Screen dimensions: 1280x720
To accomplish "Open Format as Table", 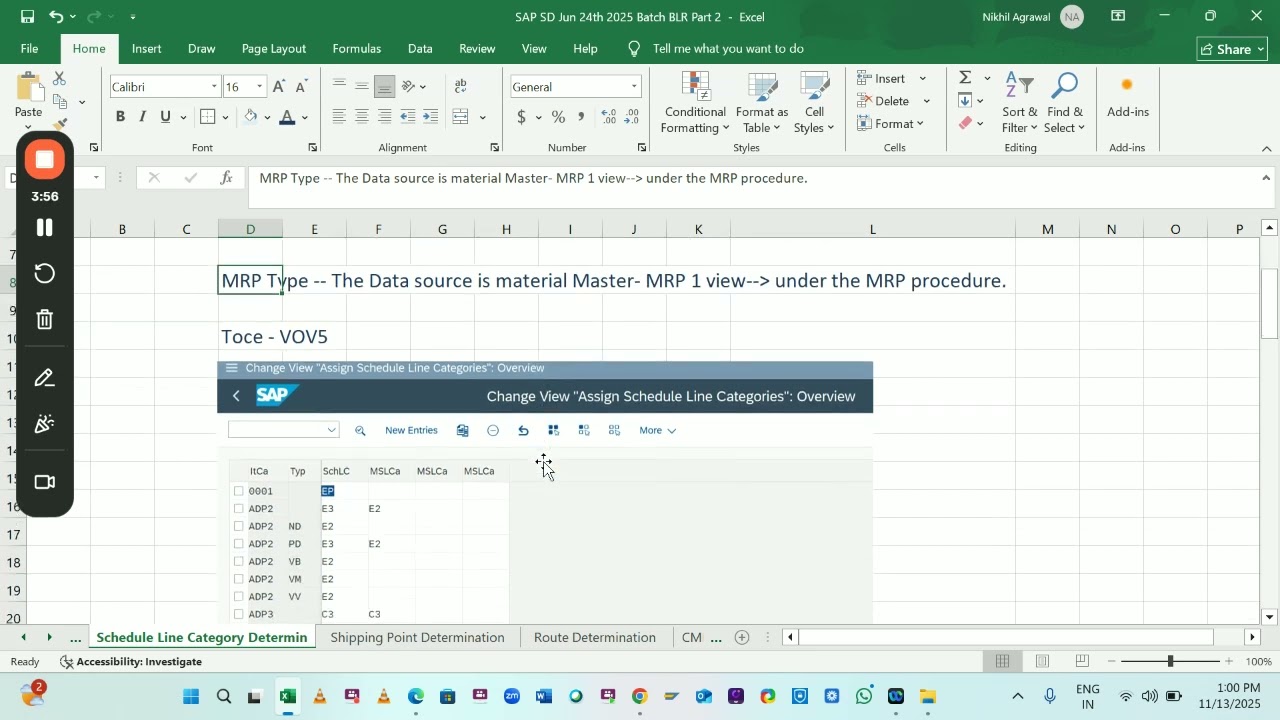I will click(x=762, y=103).
